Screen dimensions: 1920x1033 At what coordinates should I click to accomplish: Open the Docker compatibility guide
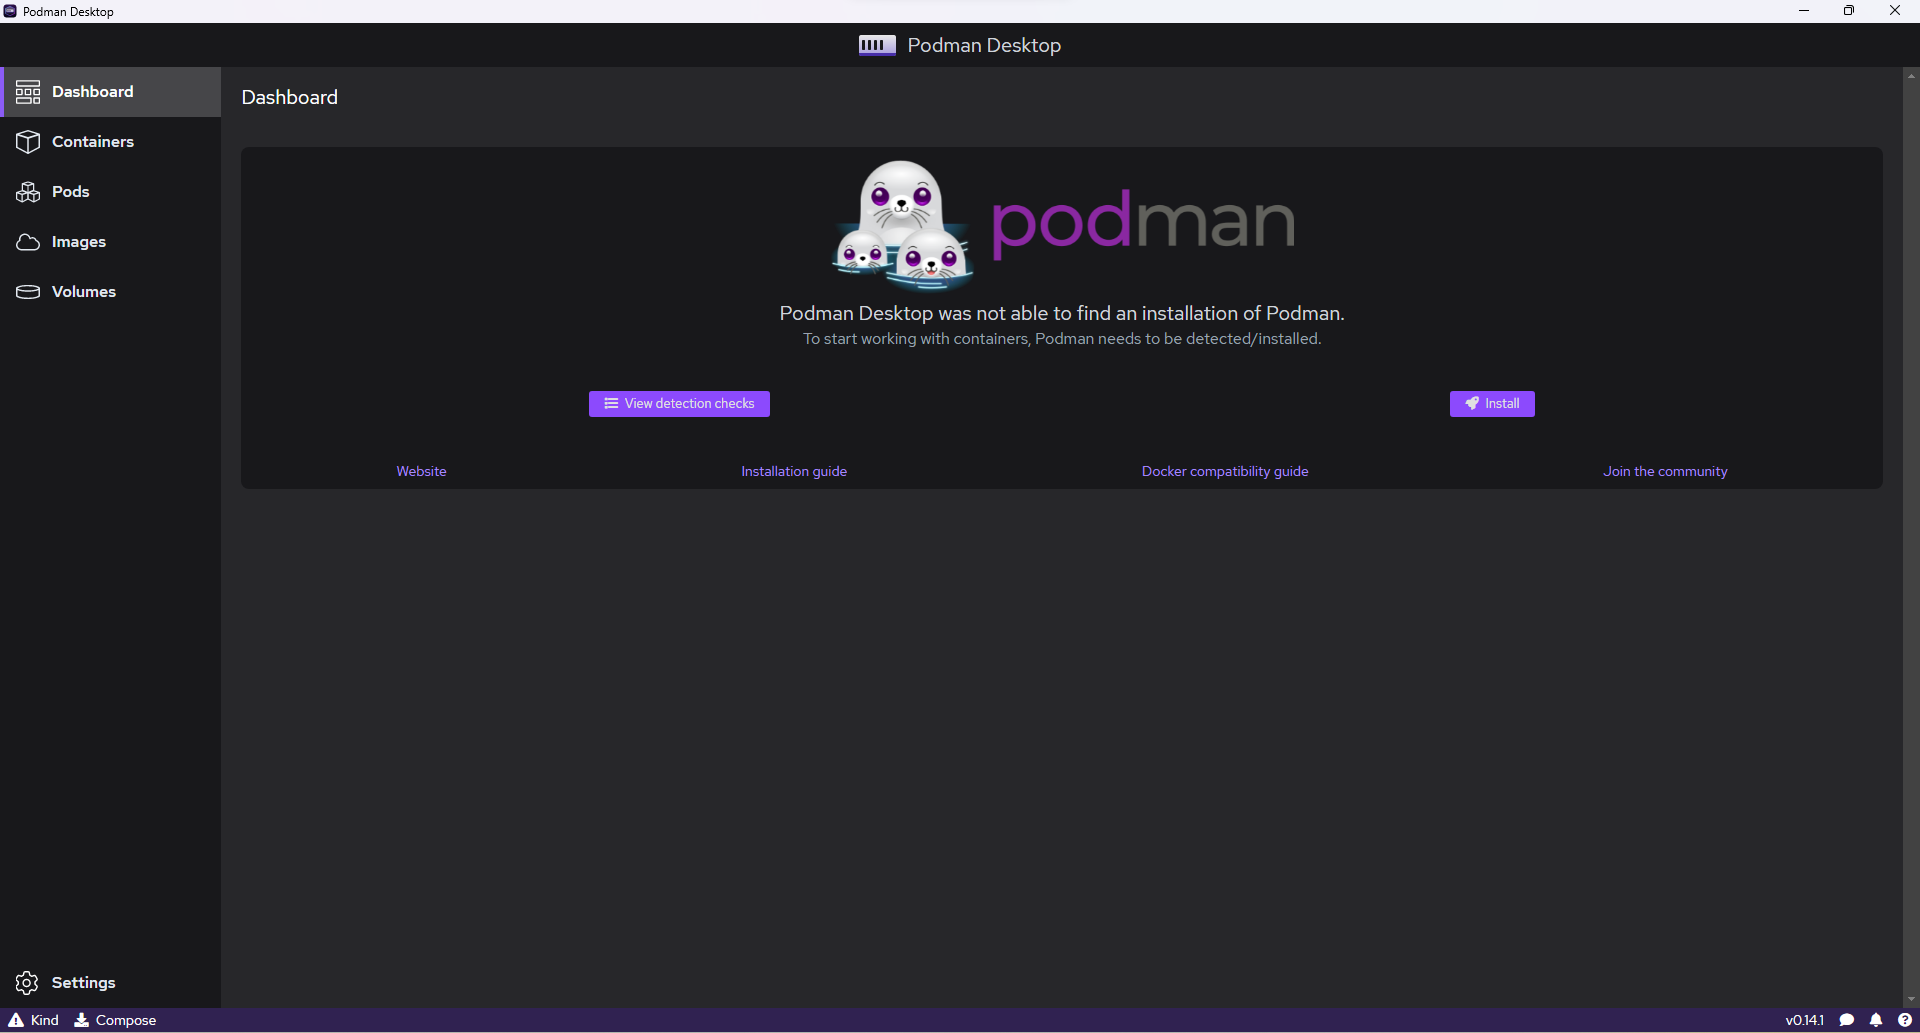pos(1224,470)
